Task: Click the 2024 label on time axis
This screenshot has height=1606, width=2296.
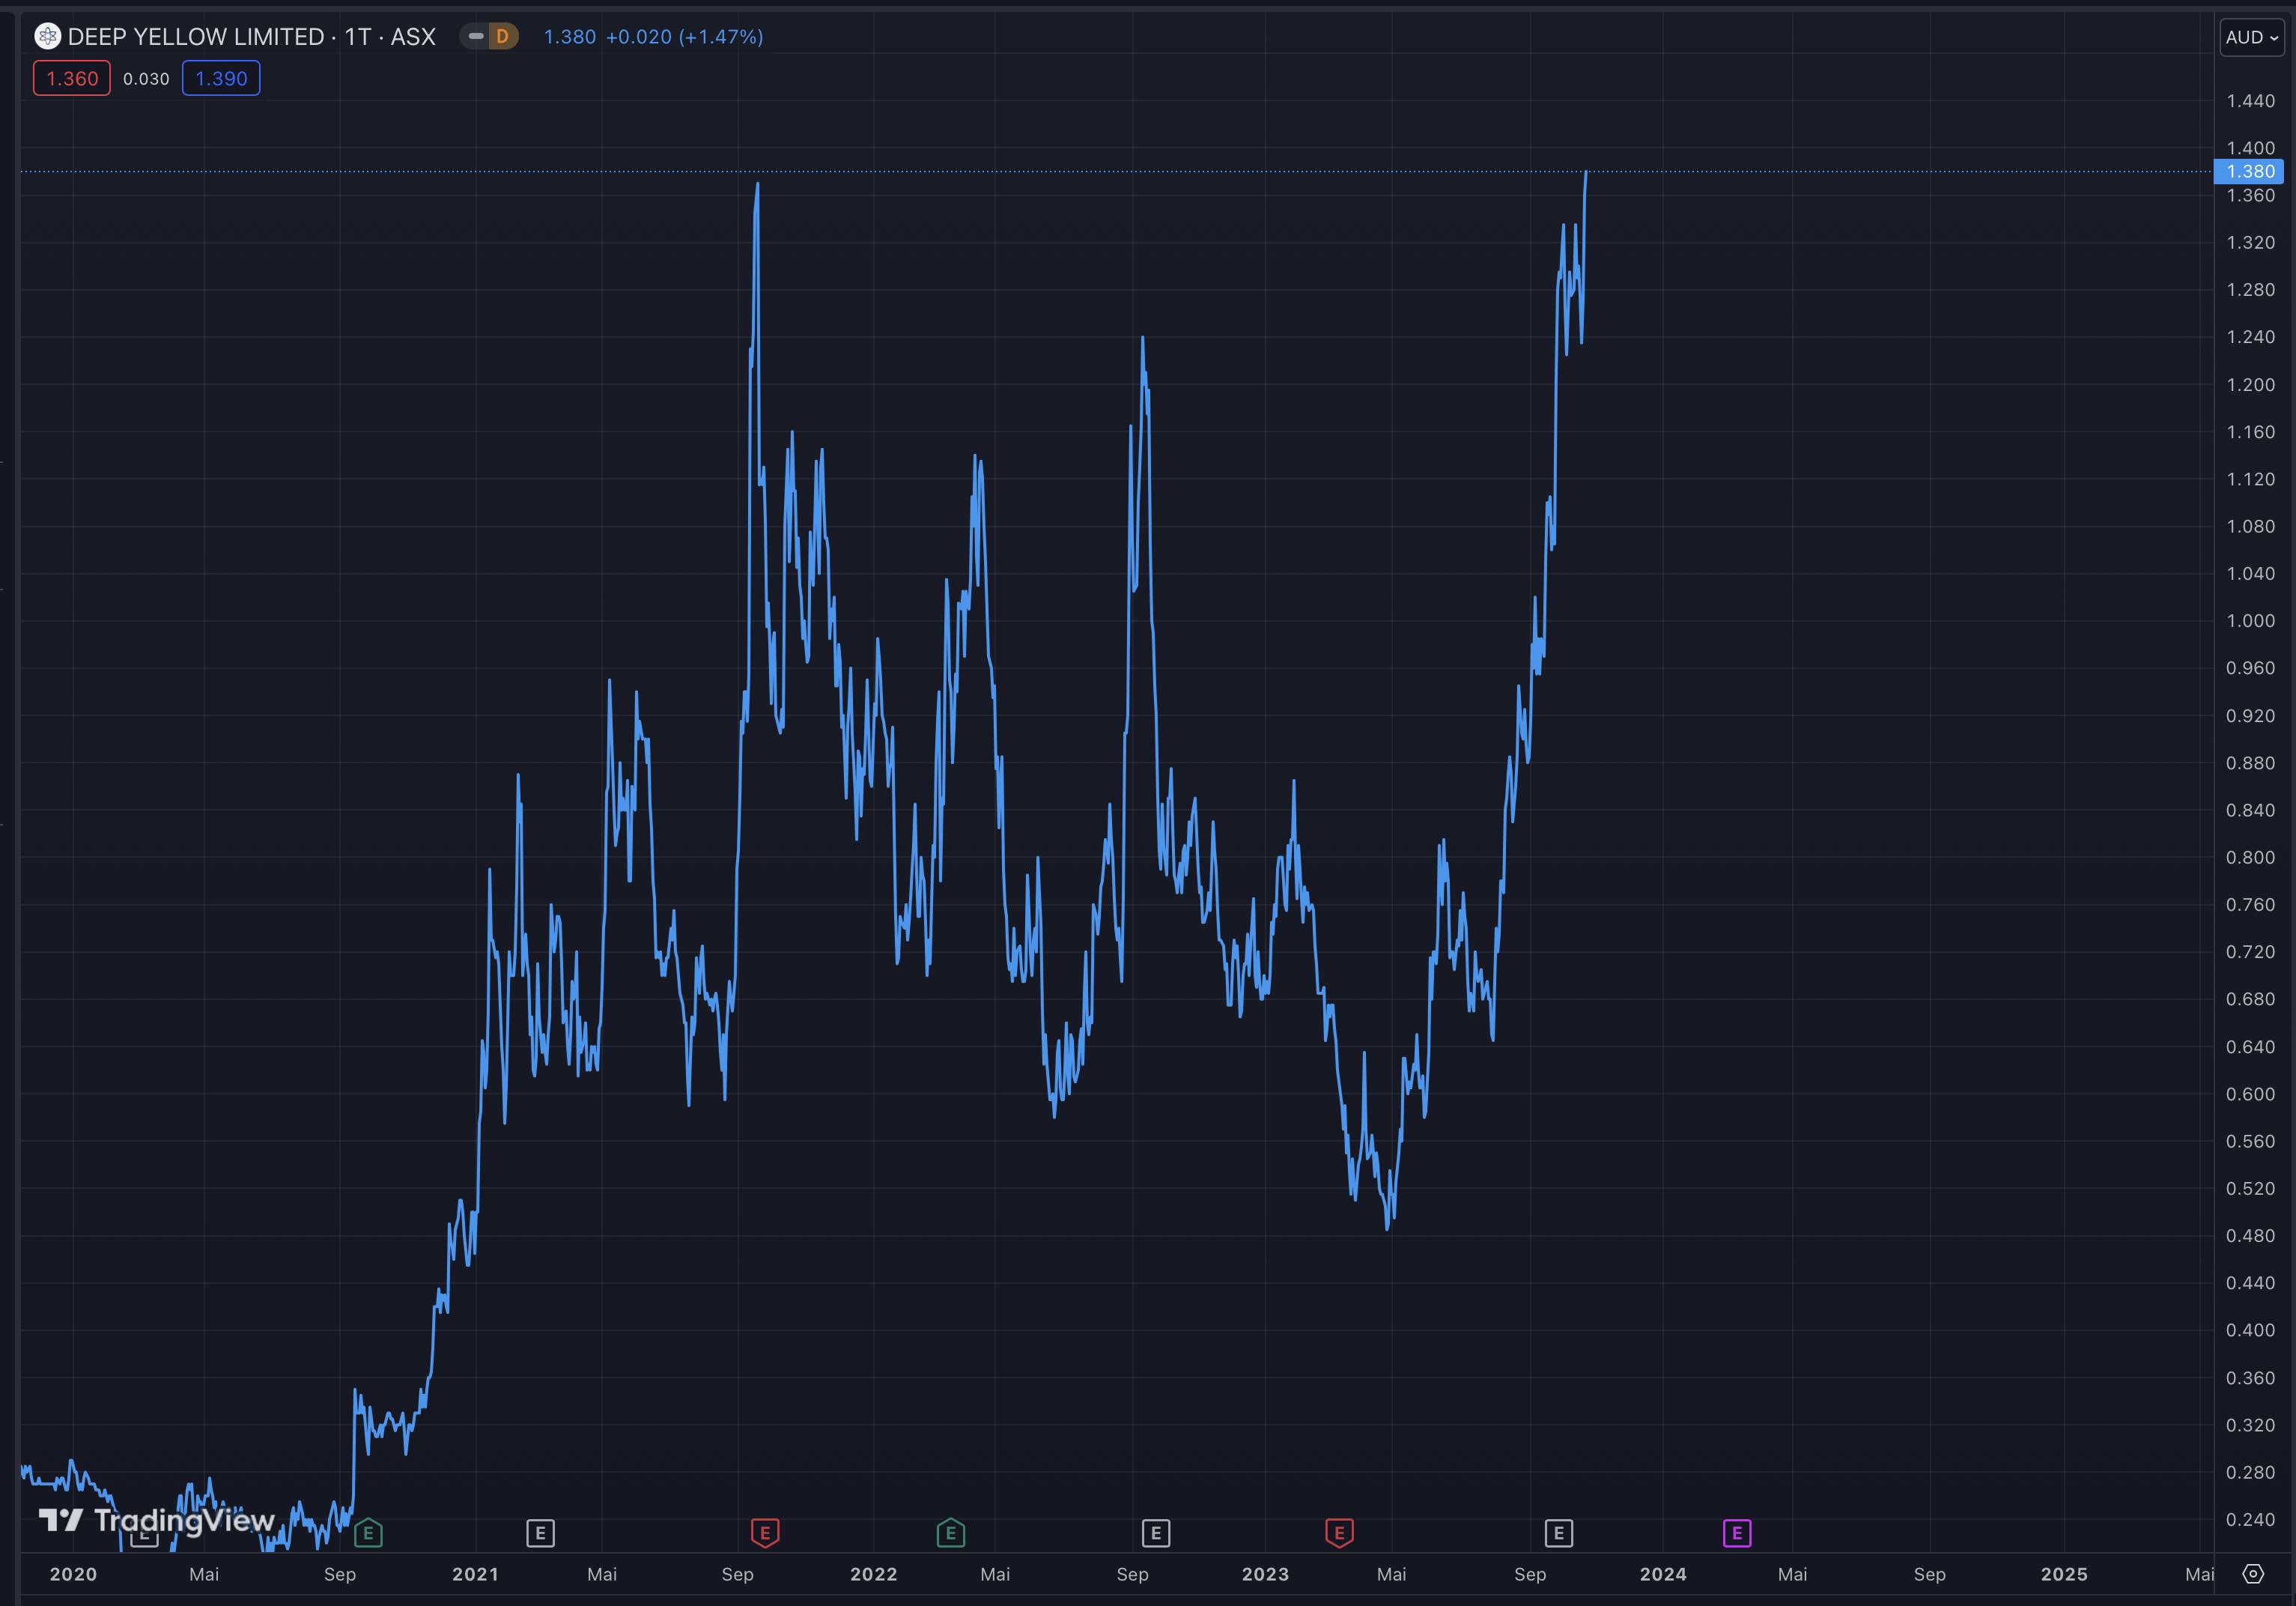Action: (1663, 1574)
